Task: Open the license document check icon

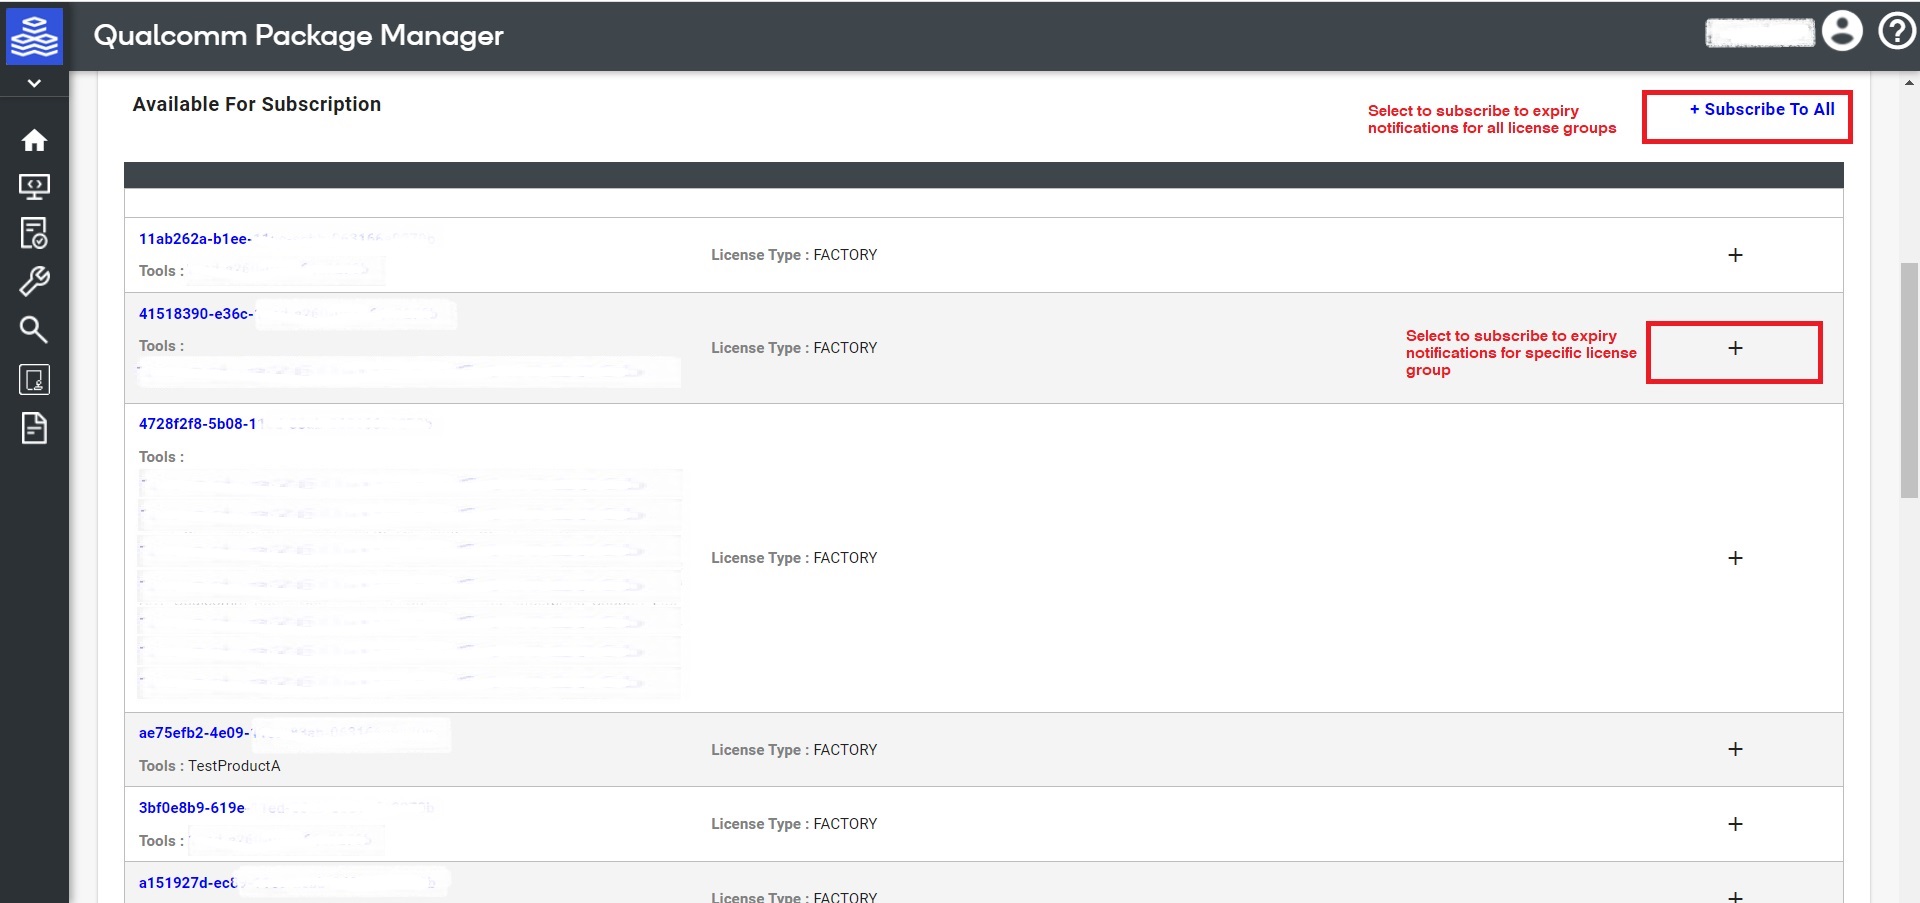Action: click(35, 233)
